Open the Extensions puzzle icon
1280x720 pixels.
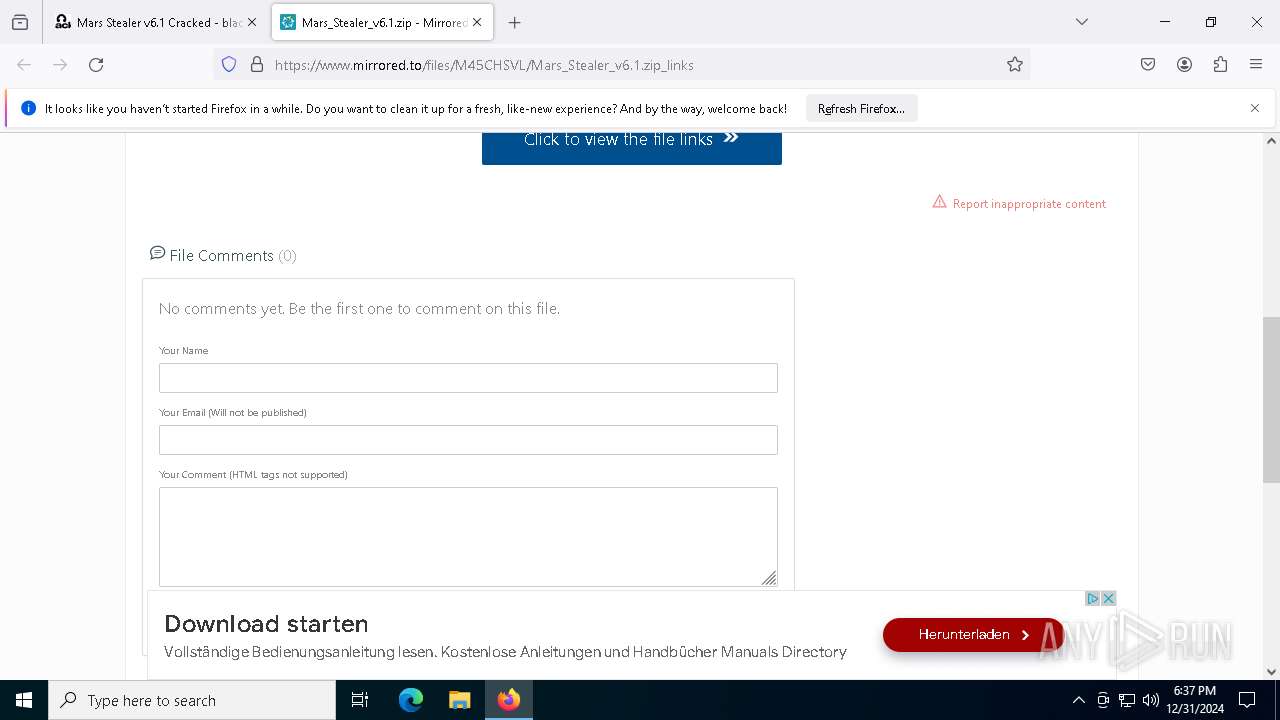coord(1220,65)
